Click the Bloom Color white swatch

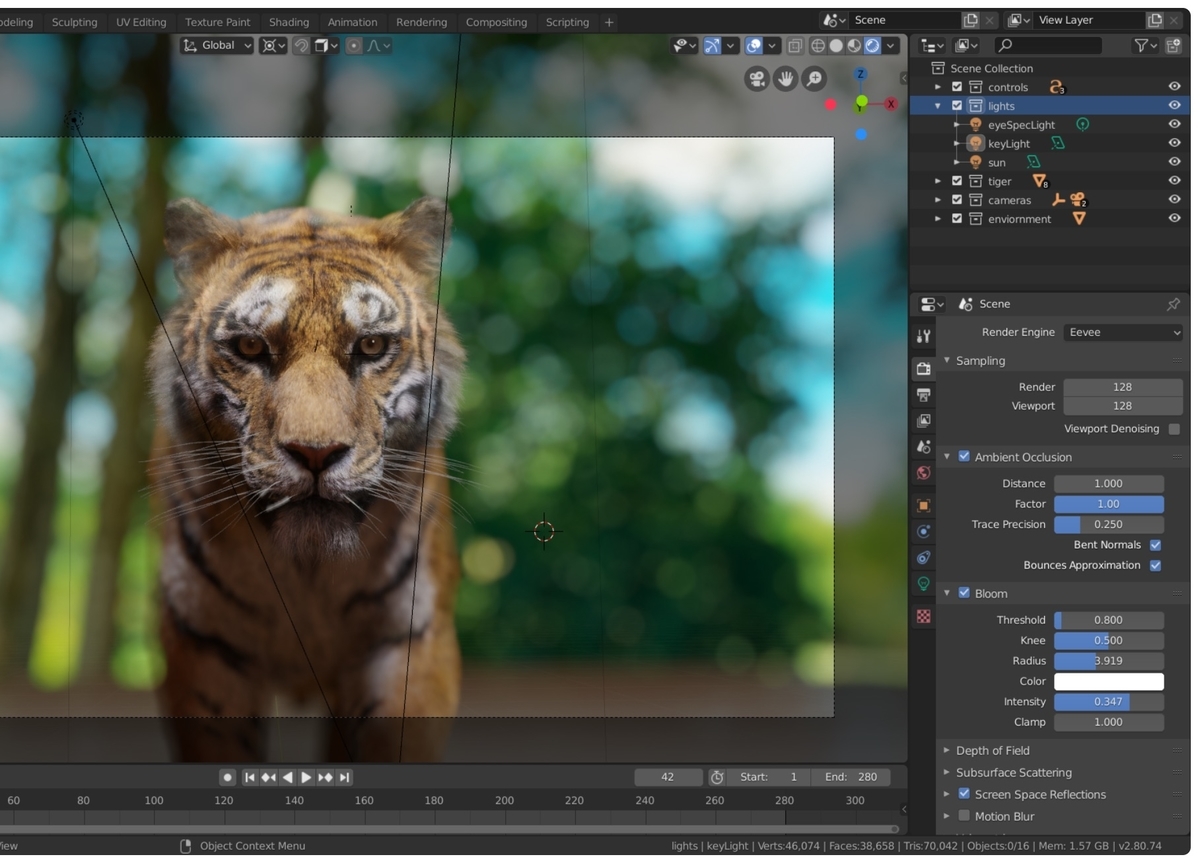tap(1108, 682)
